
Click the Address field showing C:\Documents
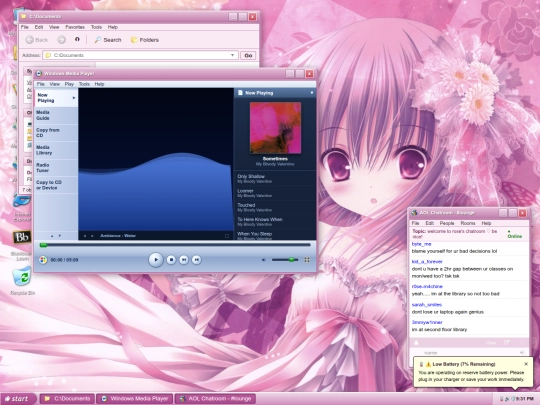click(x=140, y=55)
